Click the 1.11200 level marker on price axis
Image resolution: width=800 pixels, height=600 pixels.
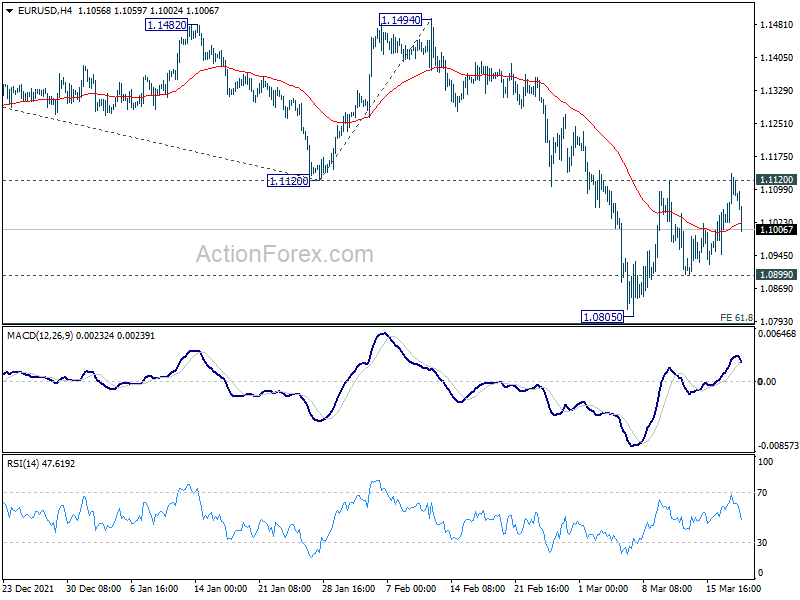point(777,180)
